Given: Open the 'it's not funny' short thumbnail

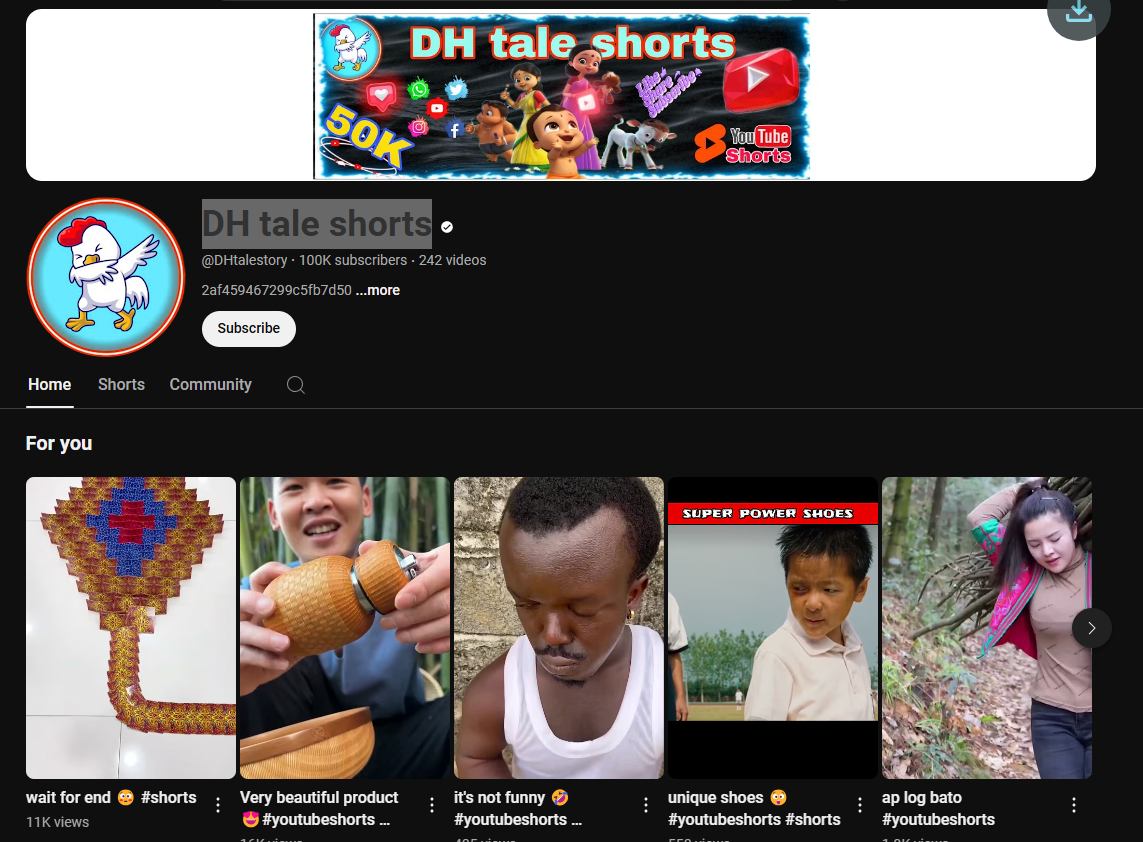Looking at the screenshot, I should (559, 628).
